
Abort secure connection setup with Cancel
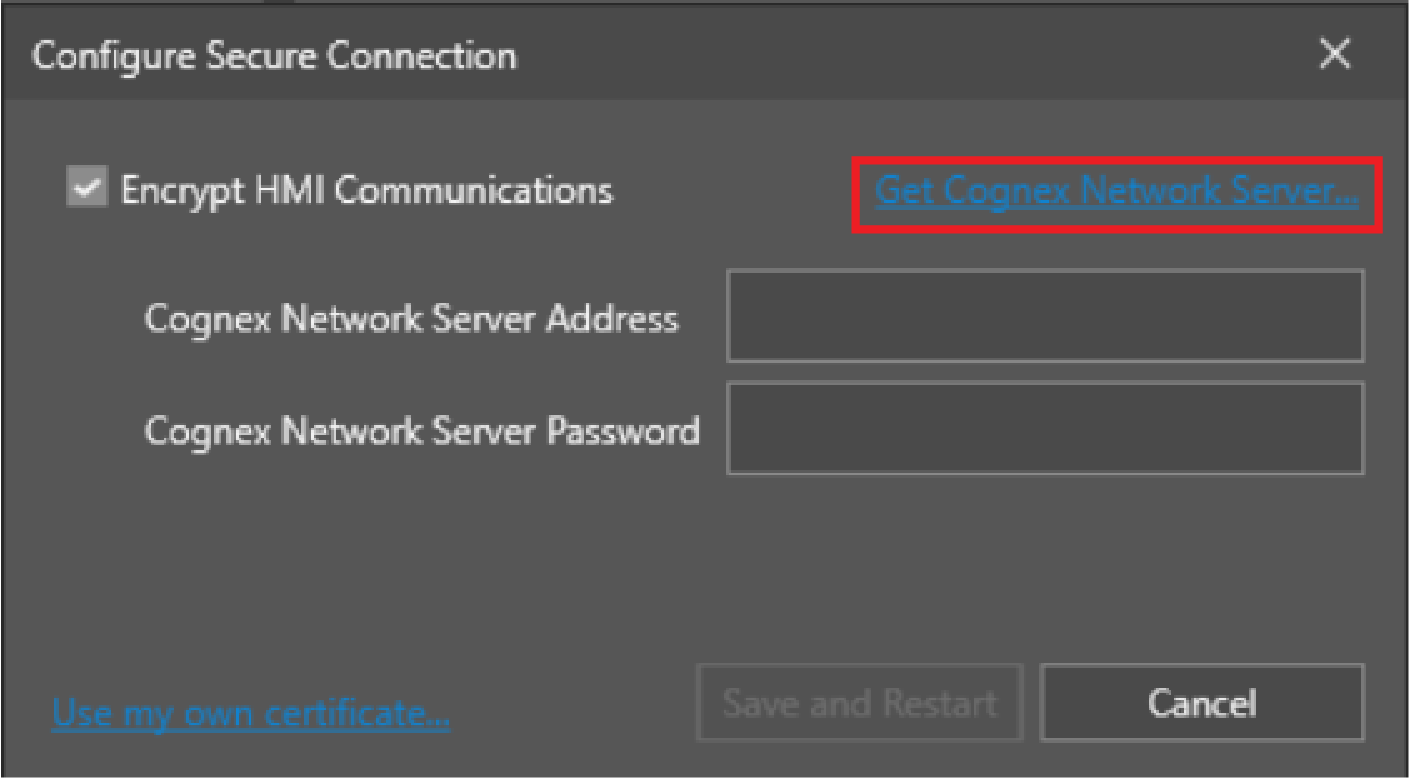pyautogui.click(x=1201, y=704)
